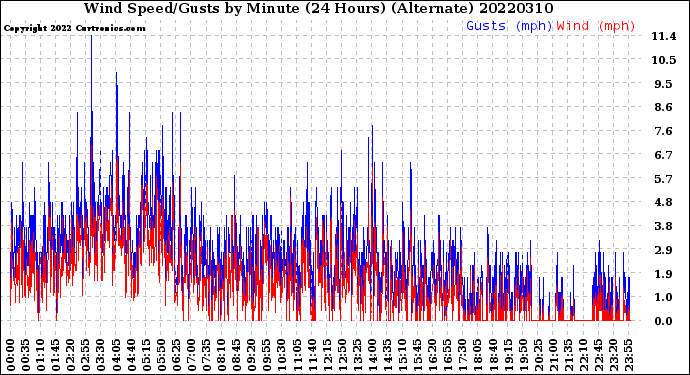Click the 9.5 y-axis value

point(664,84)
